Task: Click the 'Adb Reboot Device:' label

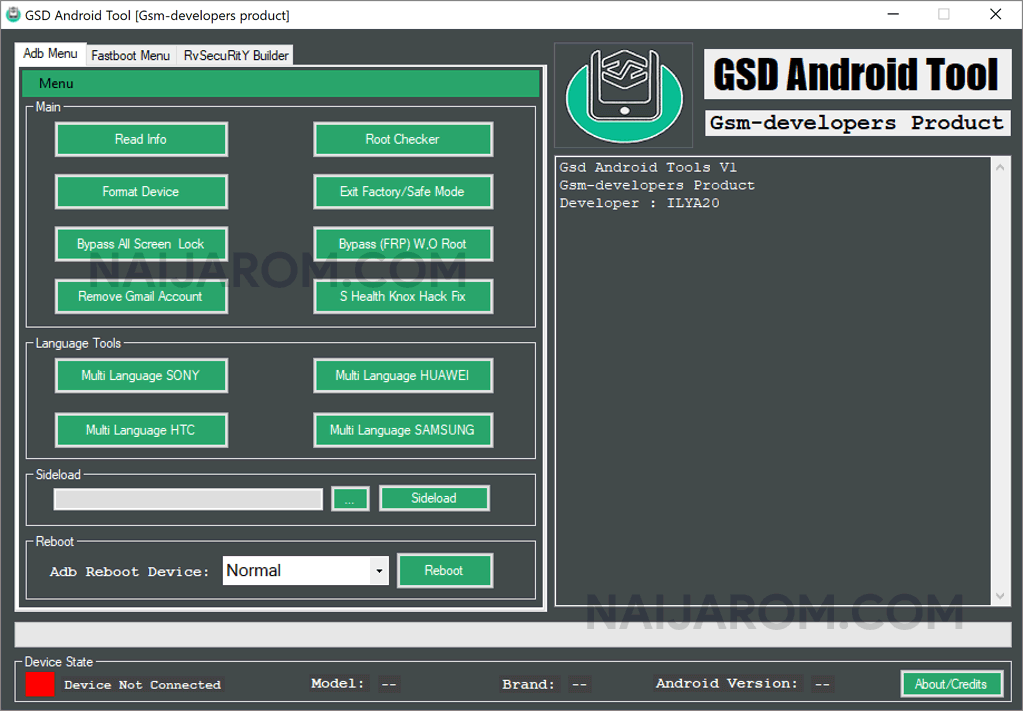Action: pyautogui.click(x=129, y=572)
